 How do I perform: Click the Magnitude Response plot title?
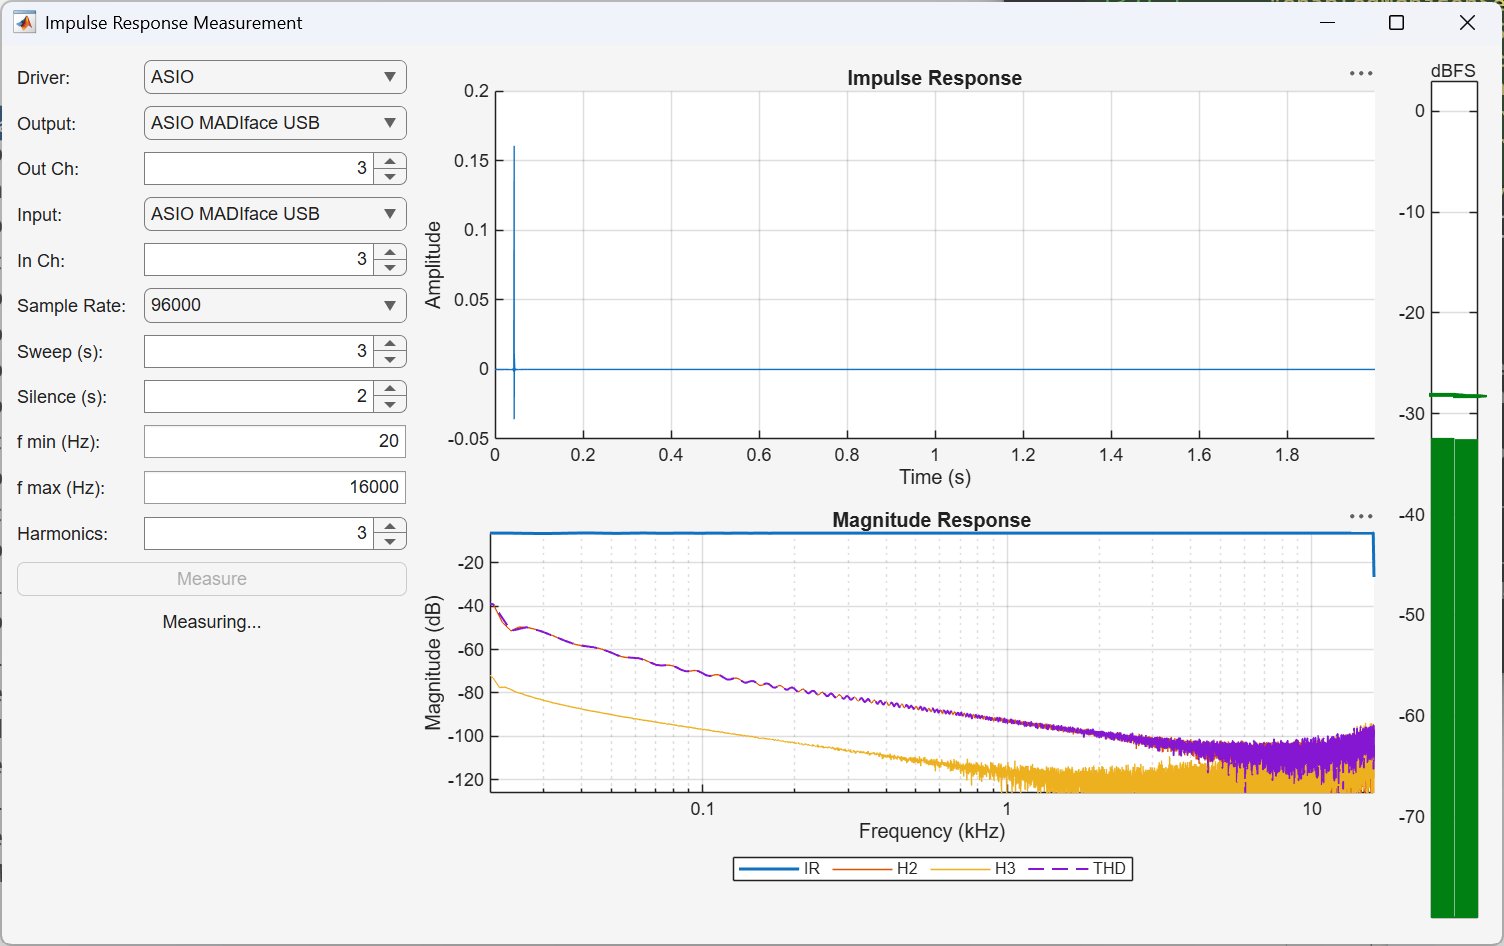(931, 520)
